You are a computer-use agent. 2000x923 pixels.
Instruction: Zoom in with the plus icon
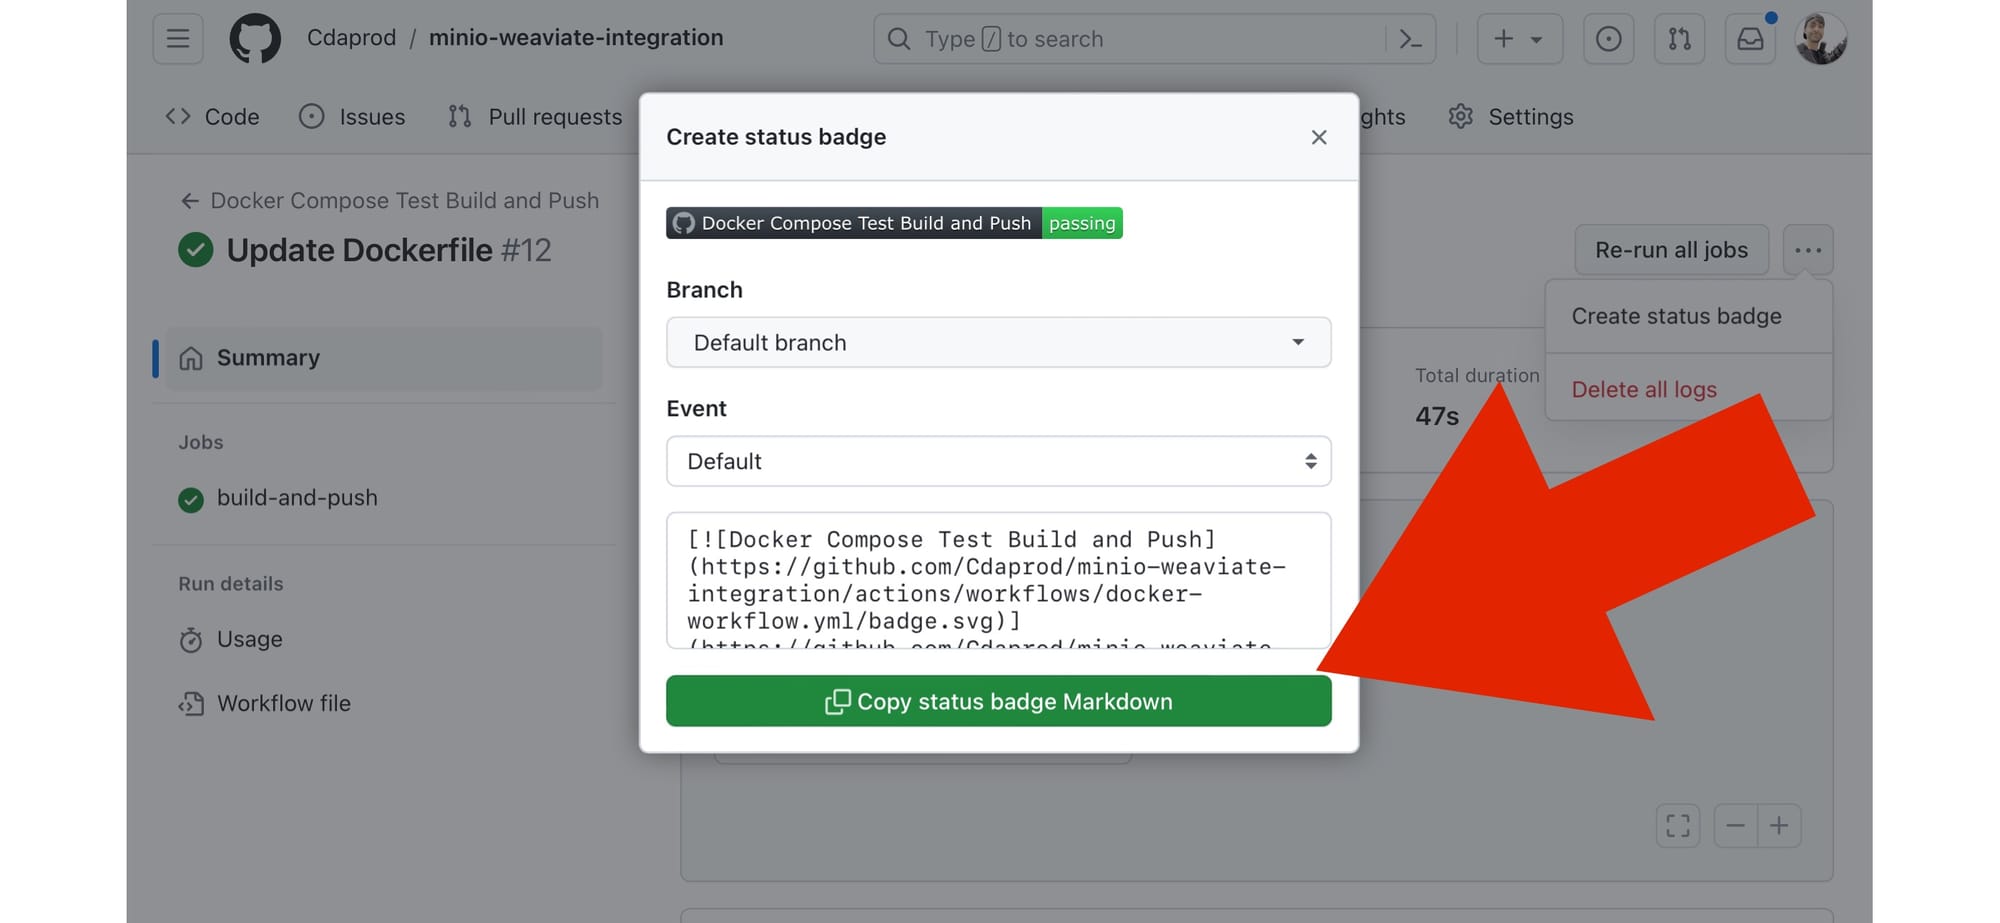tap(1778, 826)
